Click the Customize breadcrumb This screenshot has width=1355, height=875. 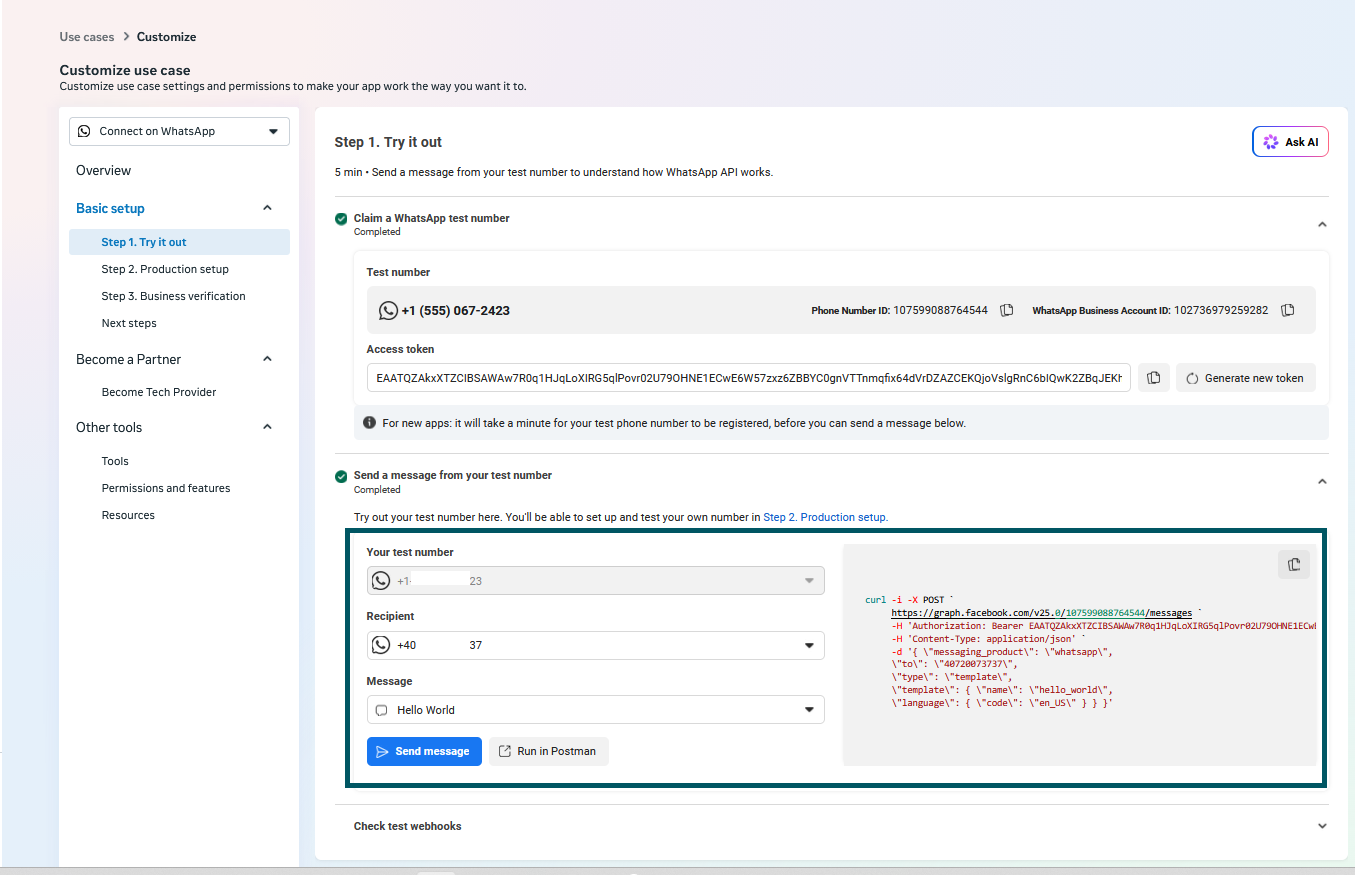click(166, 37)
